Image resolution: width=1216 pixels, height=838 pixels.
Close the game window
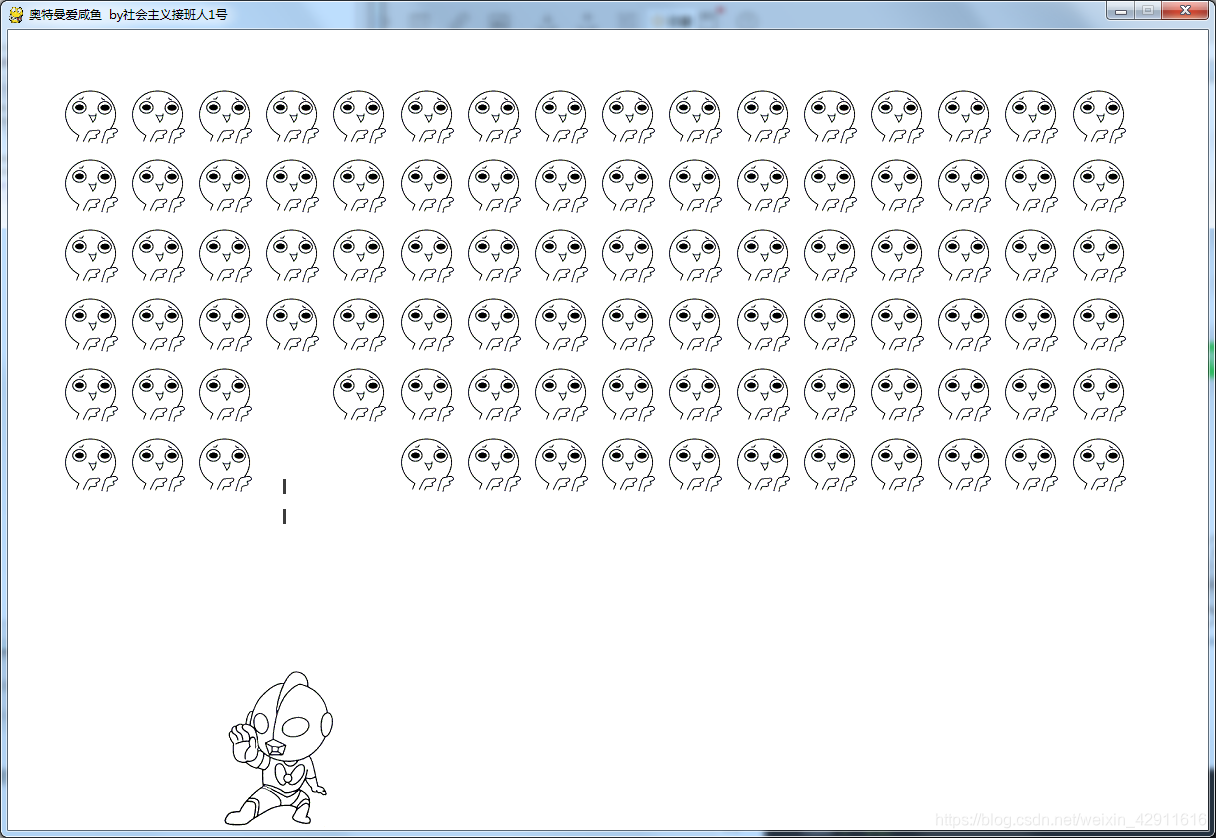(1185, 11)
